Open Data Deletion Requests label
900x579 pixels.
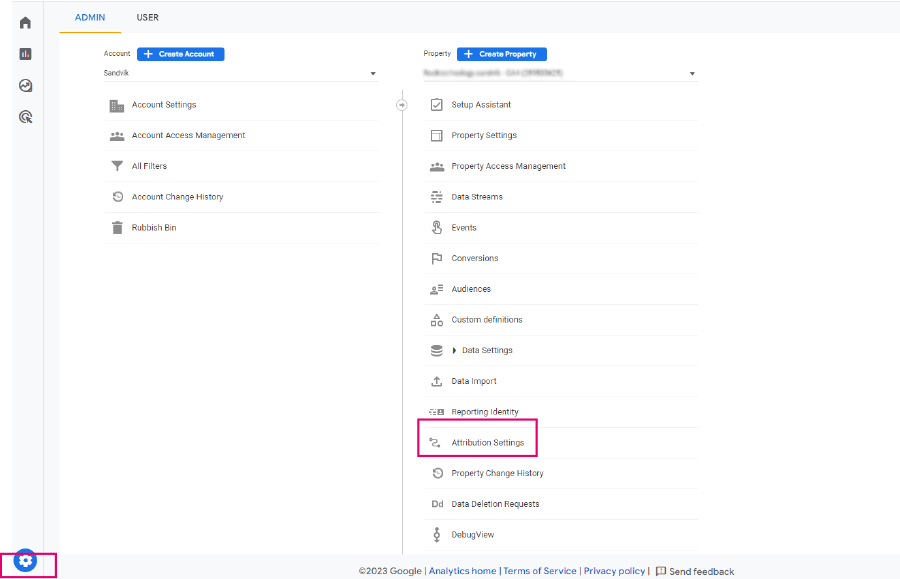click(495, 504)
